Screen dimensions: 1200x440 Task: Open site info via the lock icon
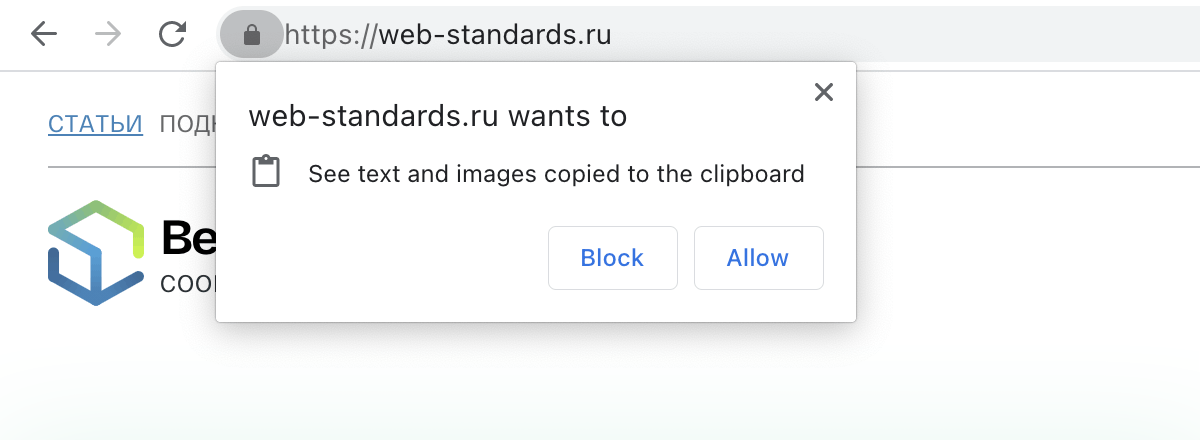tap(252, 36)
